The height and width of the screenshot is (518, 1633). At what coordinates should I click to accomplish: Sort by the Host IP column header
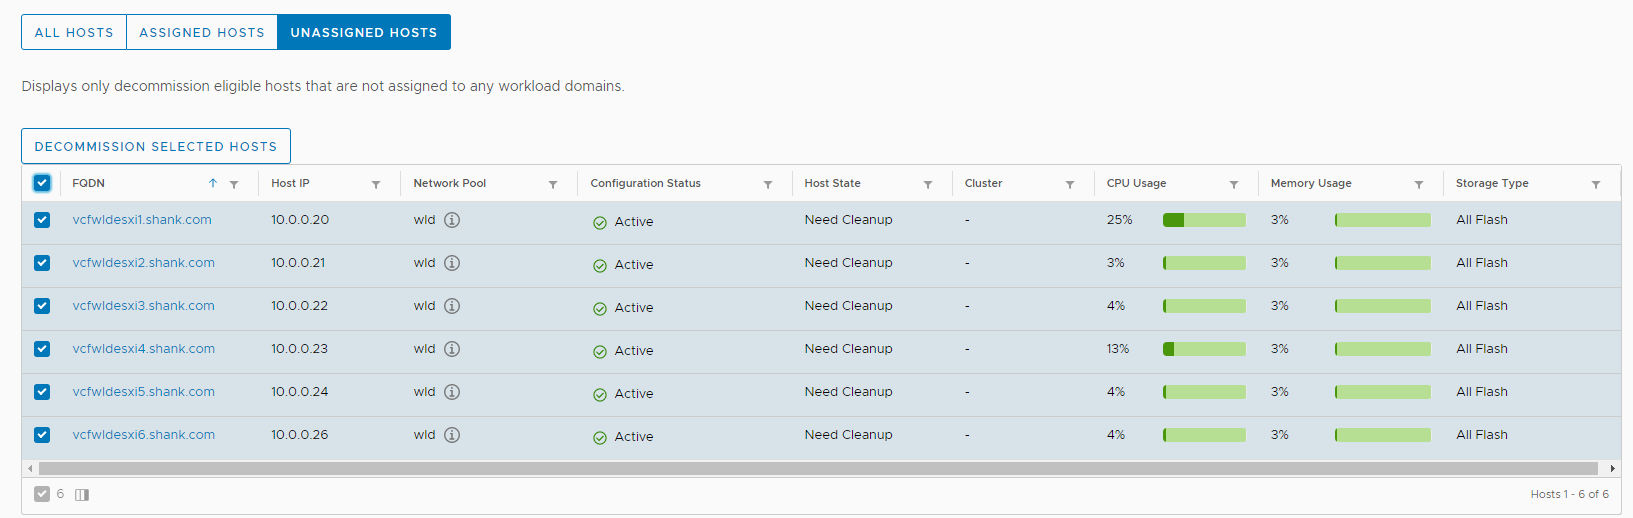click(290, 183)
